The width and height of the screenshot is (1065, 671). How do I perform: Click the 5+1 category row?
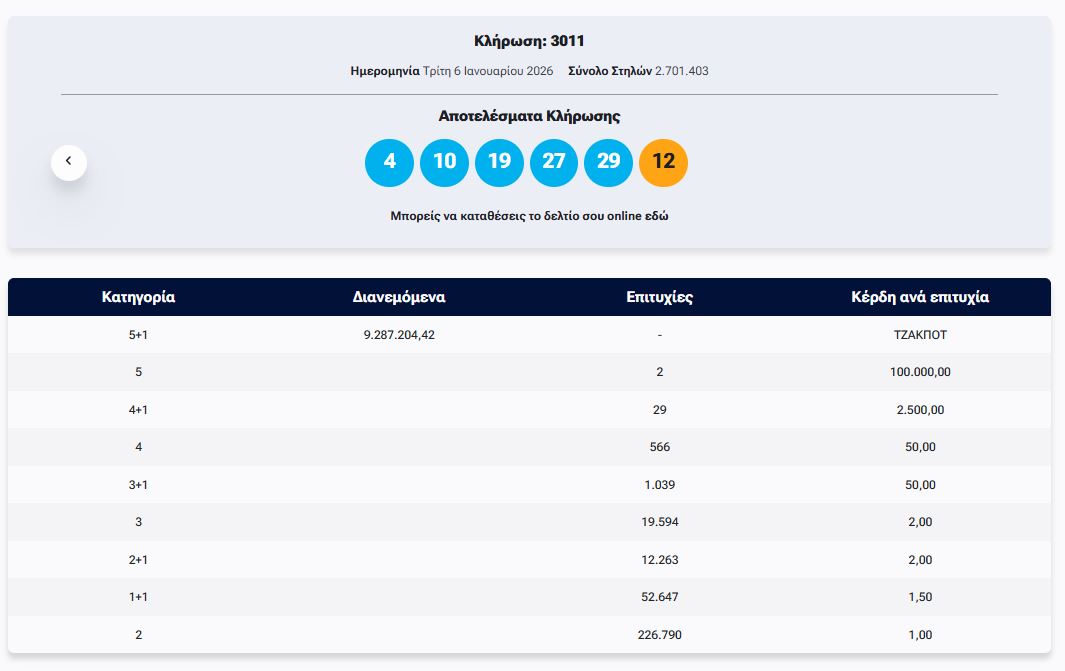click(x=138, y=335)
